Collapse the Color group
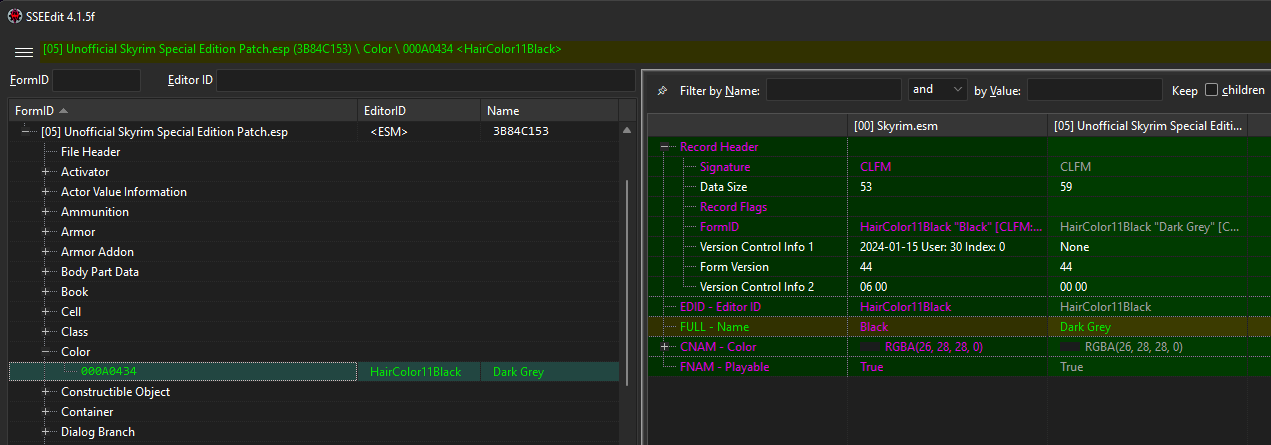Viewport: 1271px width, 445px height. coord(46,352)
